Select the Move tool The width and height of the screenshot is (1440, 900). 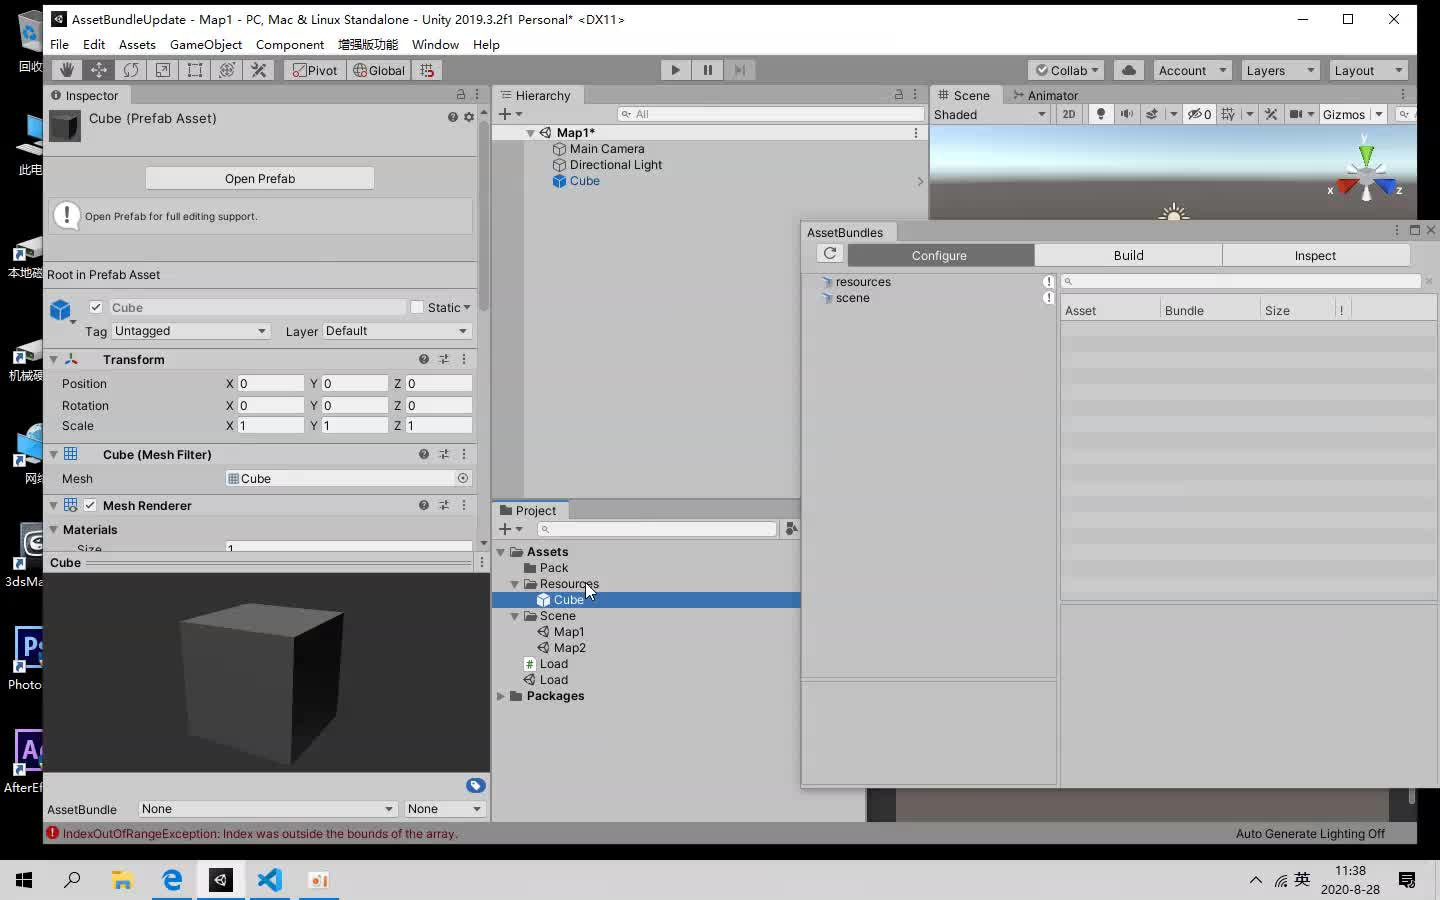tap(98, 70)
